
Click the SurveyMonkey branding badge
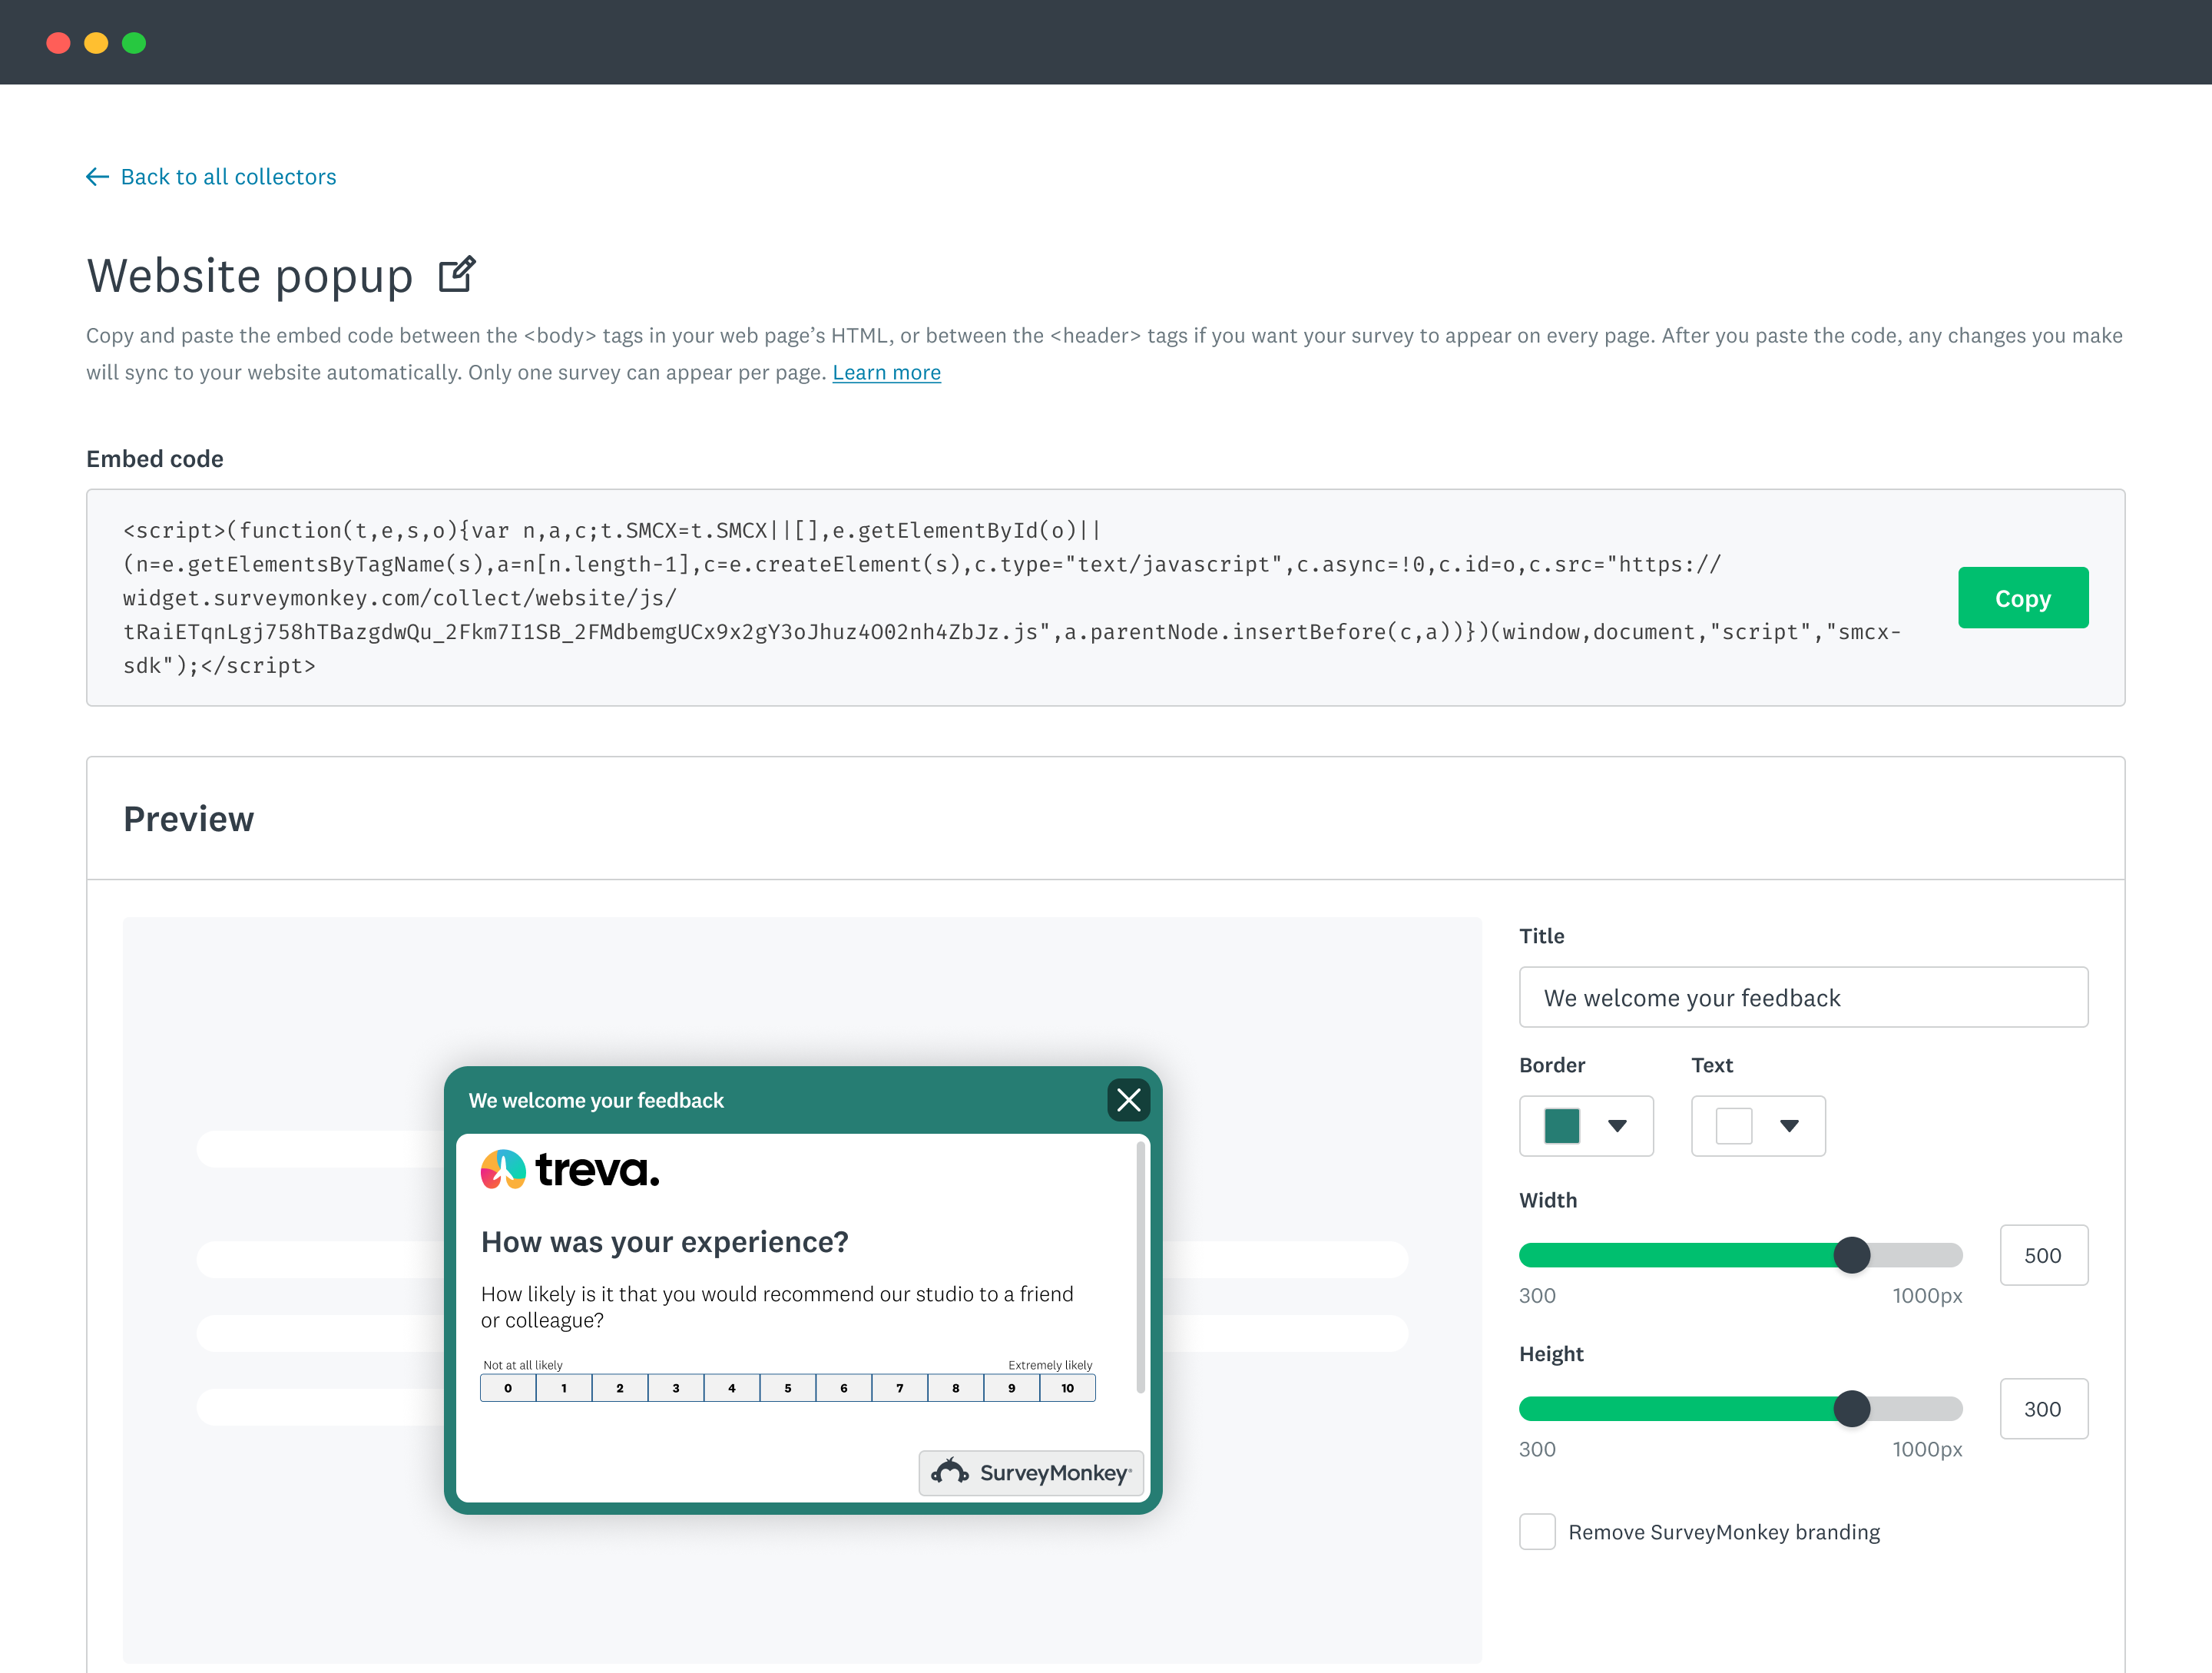click(1031, 1472)
